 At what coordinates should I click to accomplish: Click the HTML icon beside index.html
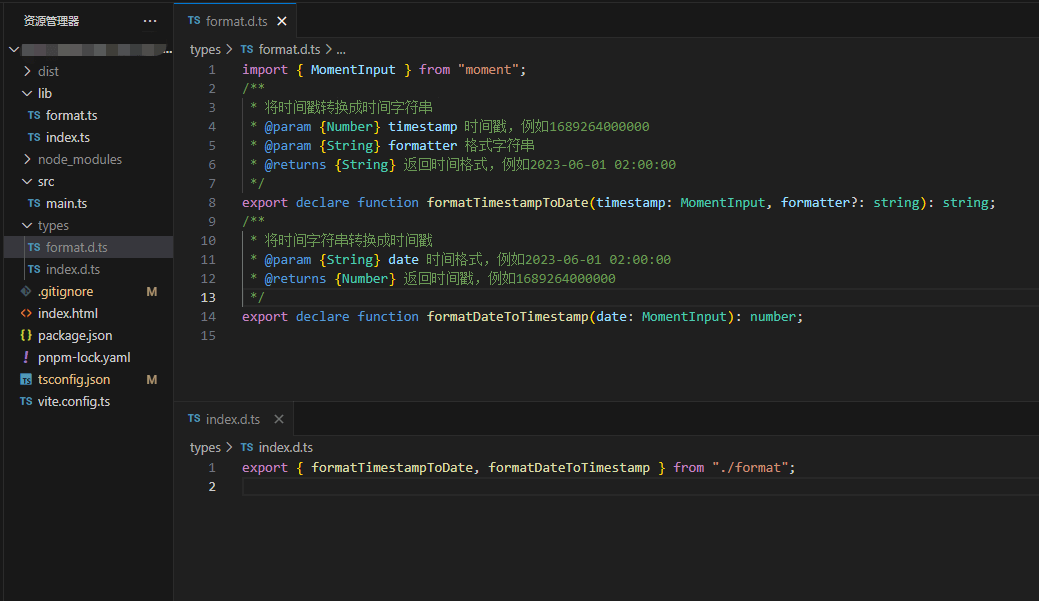pyautogui.click(x=26, y=313)
